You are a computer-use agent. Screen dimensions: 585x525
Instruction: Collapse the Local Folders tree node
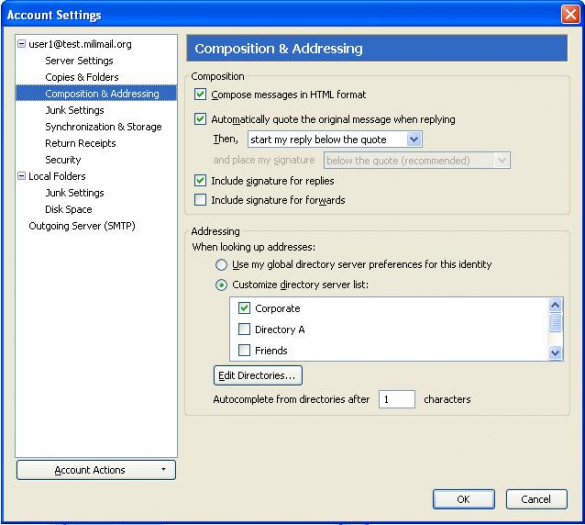[x=22, y=176]
